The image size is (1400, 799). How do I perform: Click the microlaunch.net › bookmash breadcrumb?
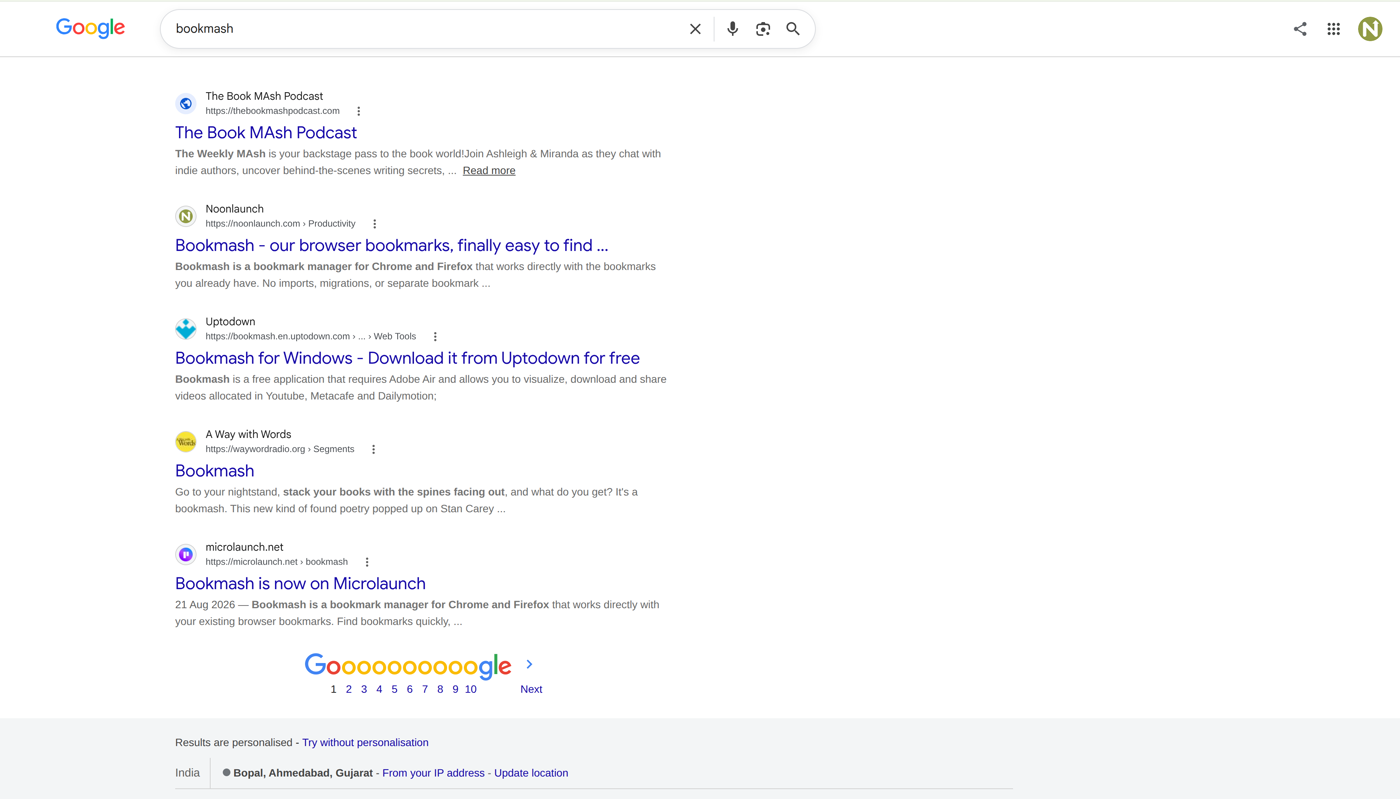tap(277, 562)
